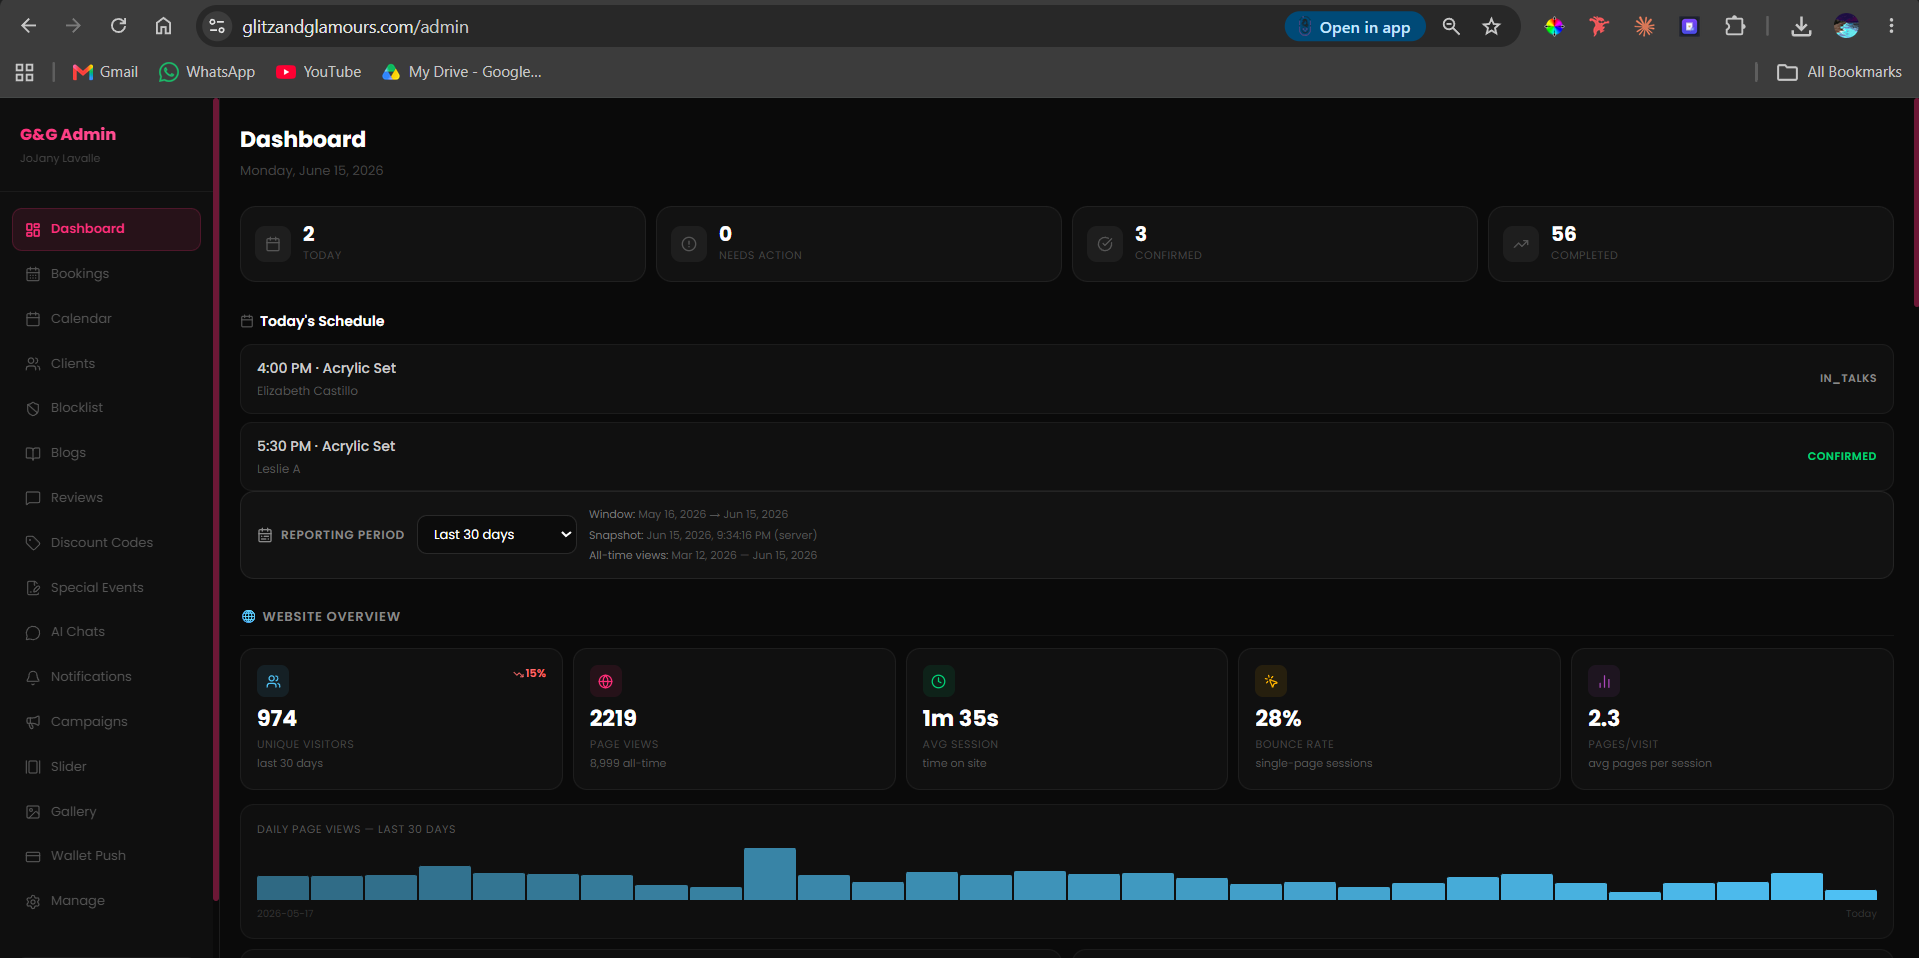The image size is (1919, 958).
Task: Open the 4:00 PM Acrylic Set appointment
Action: point(1067,379)
